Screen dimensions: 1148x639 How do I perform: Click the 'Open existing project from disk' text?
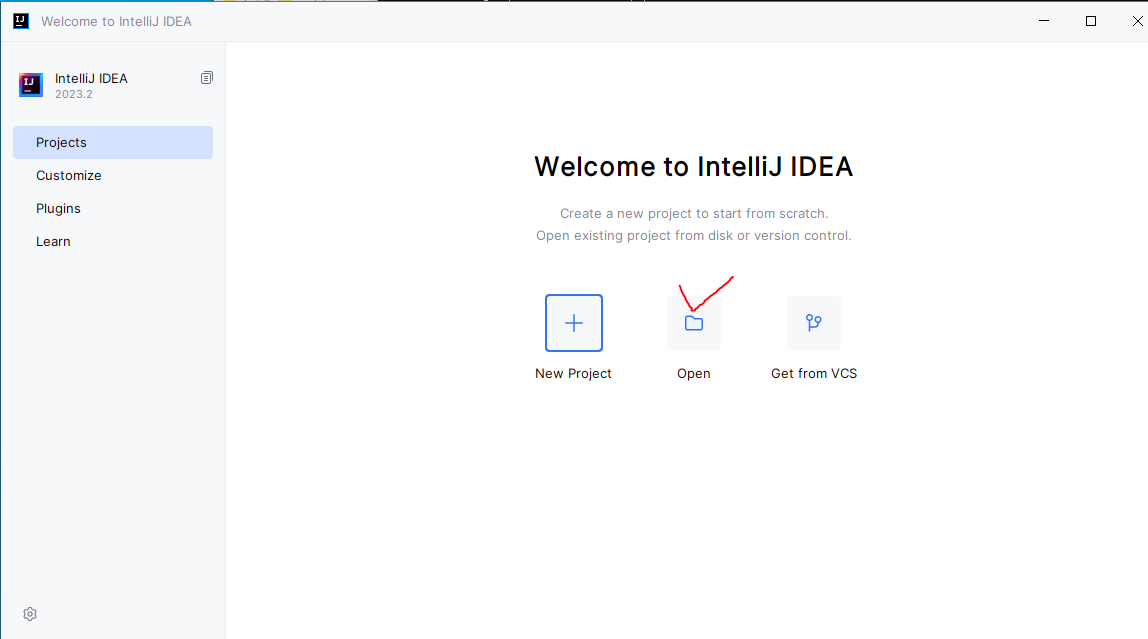click(x=693, y=236)
